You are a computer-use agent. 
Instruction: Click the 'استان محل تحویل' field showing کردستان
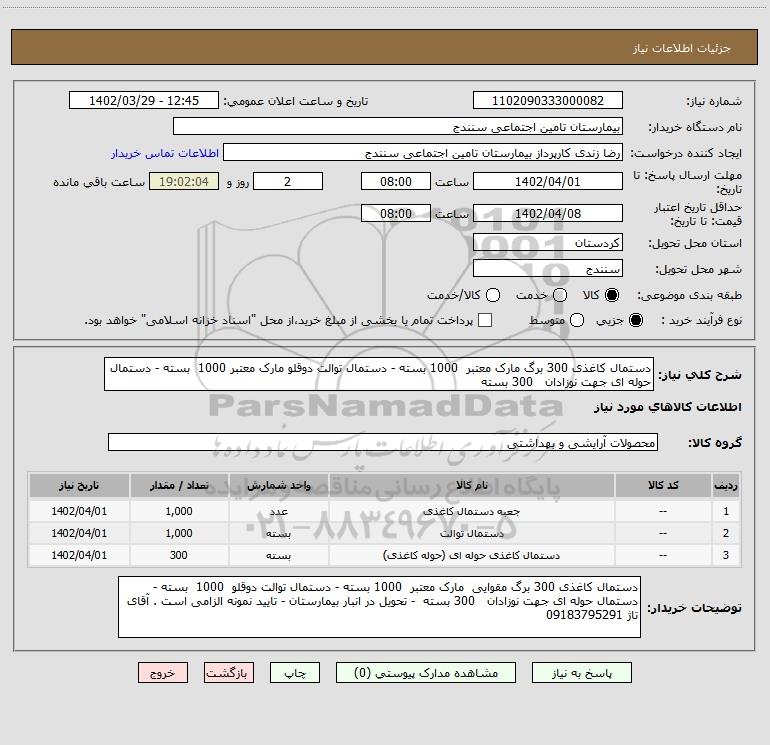point(547,243)
